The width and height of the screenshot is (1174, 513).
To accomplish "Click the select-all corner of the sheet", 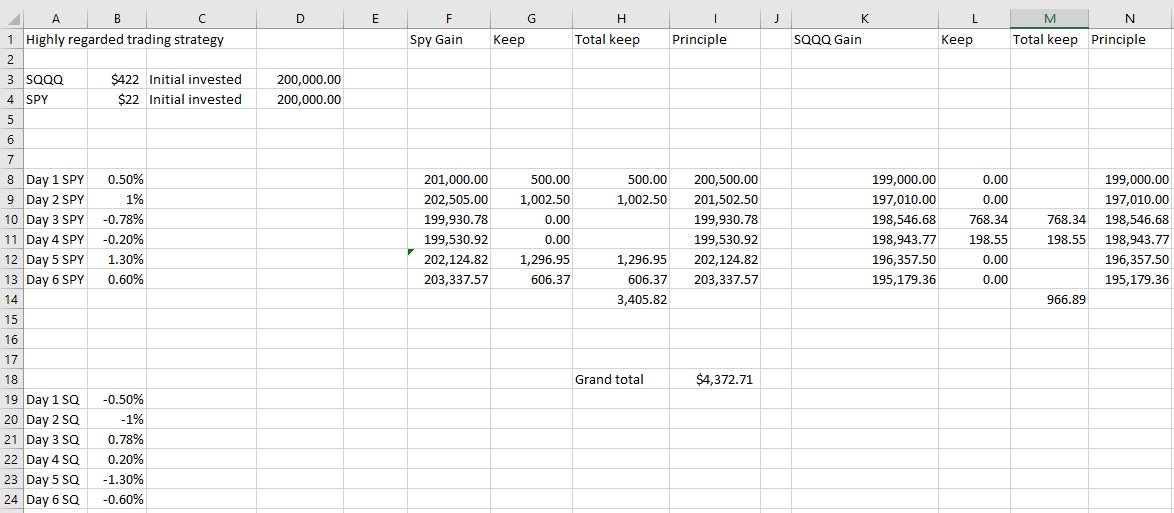I will point(11,19).
